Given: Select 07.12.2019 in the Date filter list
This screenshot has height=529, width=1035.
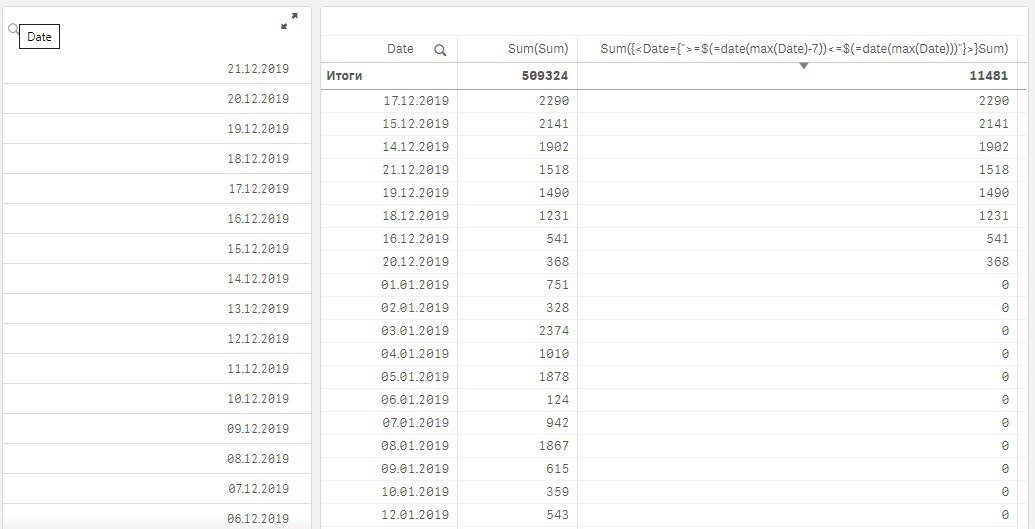Looking at the screenshot, I should pos(257,489).
